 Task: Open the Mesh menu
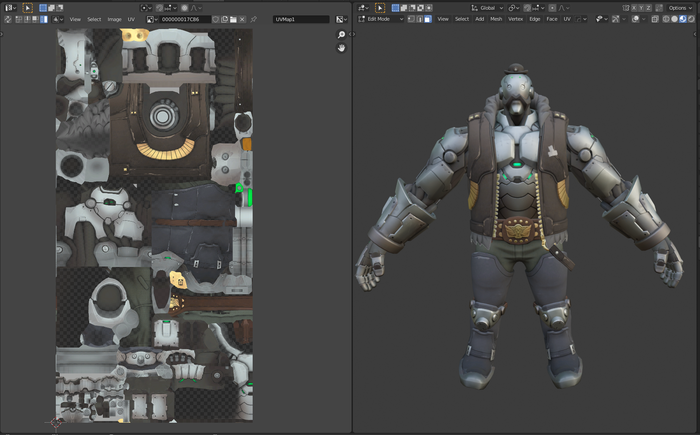tap(496, 19)
